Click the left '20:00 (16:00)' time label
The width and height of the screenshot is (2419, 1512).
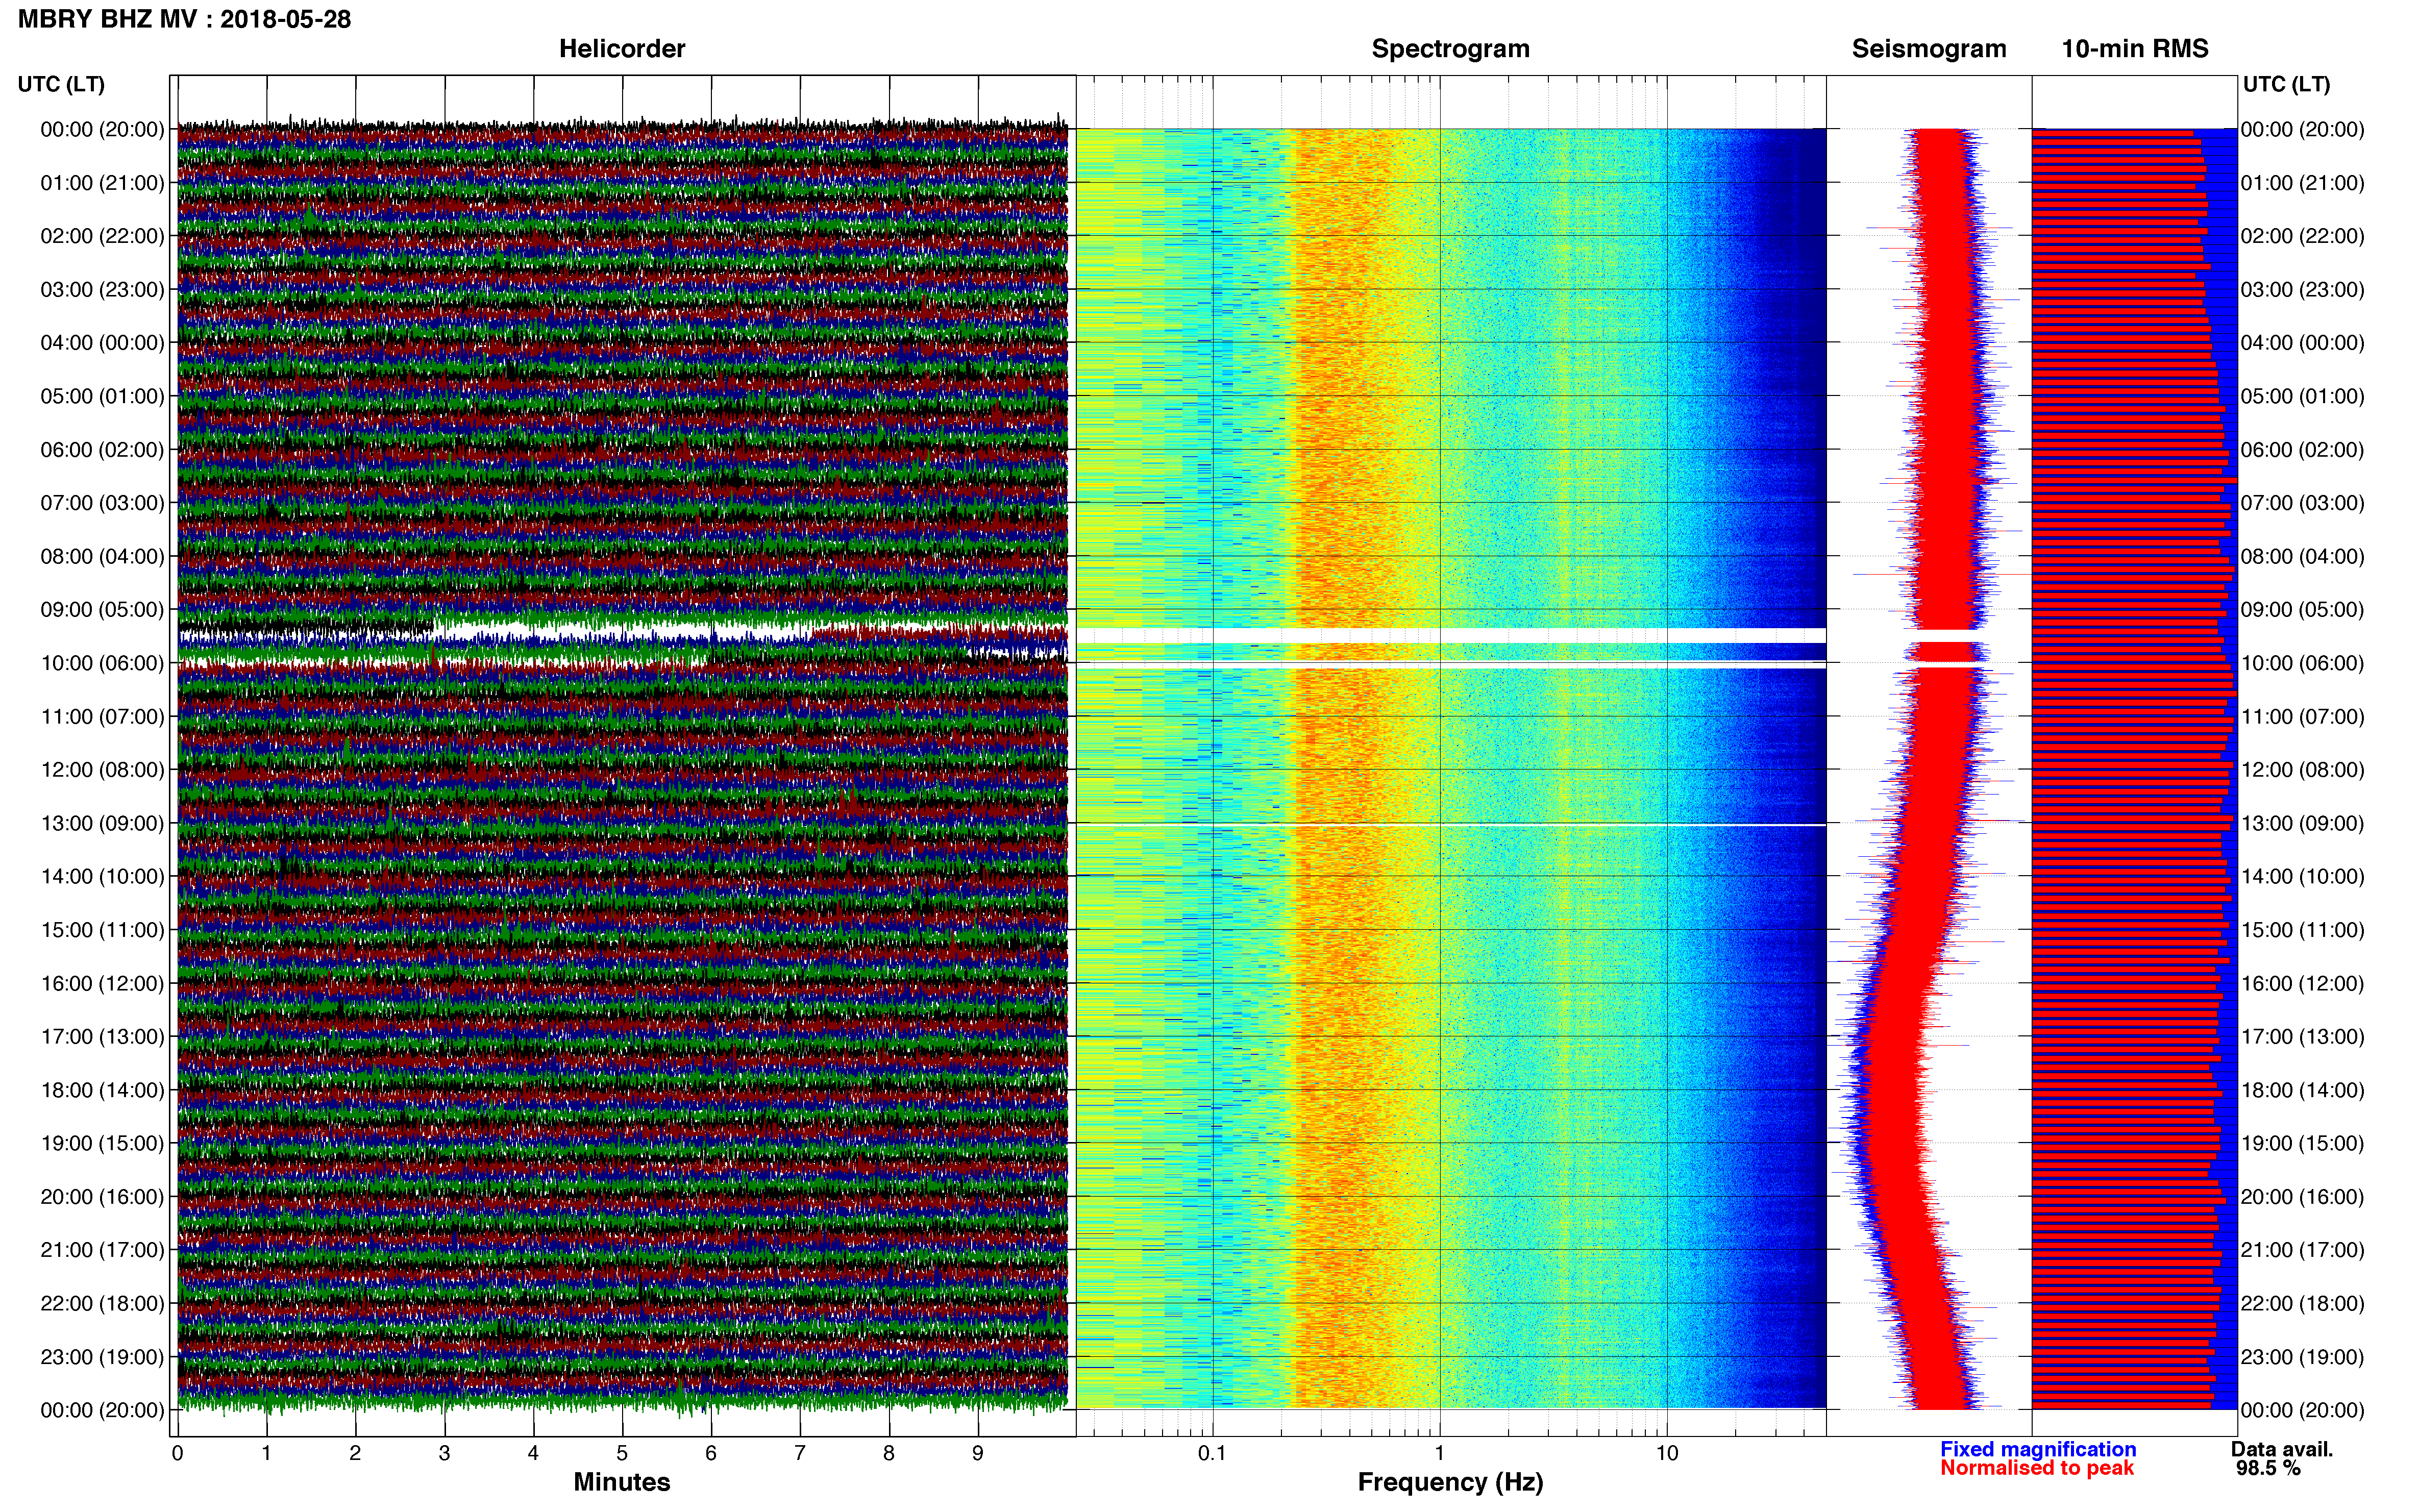102,1197
